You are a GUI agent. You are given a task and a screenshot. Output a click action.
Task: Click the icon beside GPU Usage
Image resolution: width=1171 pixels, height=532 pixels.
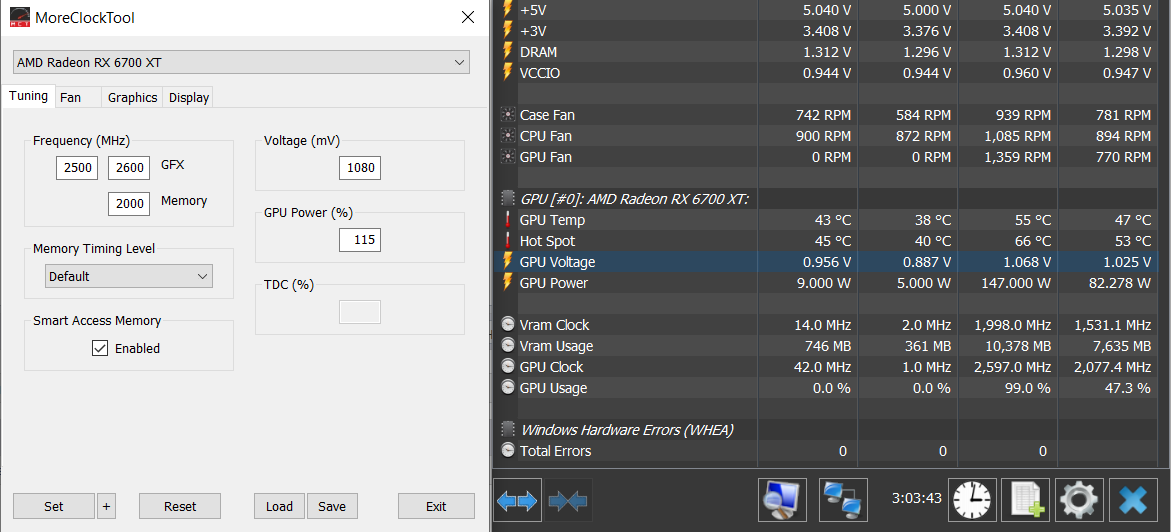508,388
